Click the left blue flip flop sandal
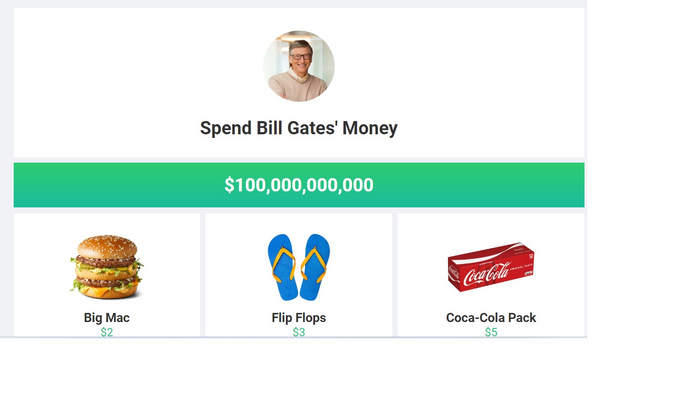Viewport: 700px width, 407px height. point(283,267)
